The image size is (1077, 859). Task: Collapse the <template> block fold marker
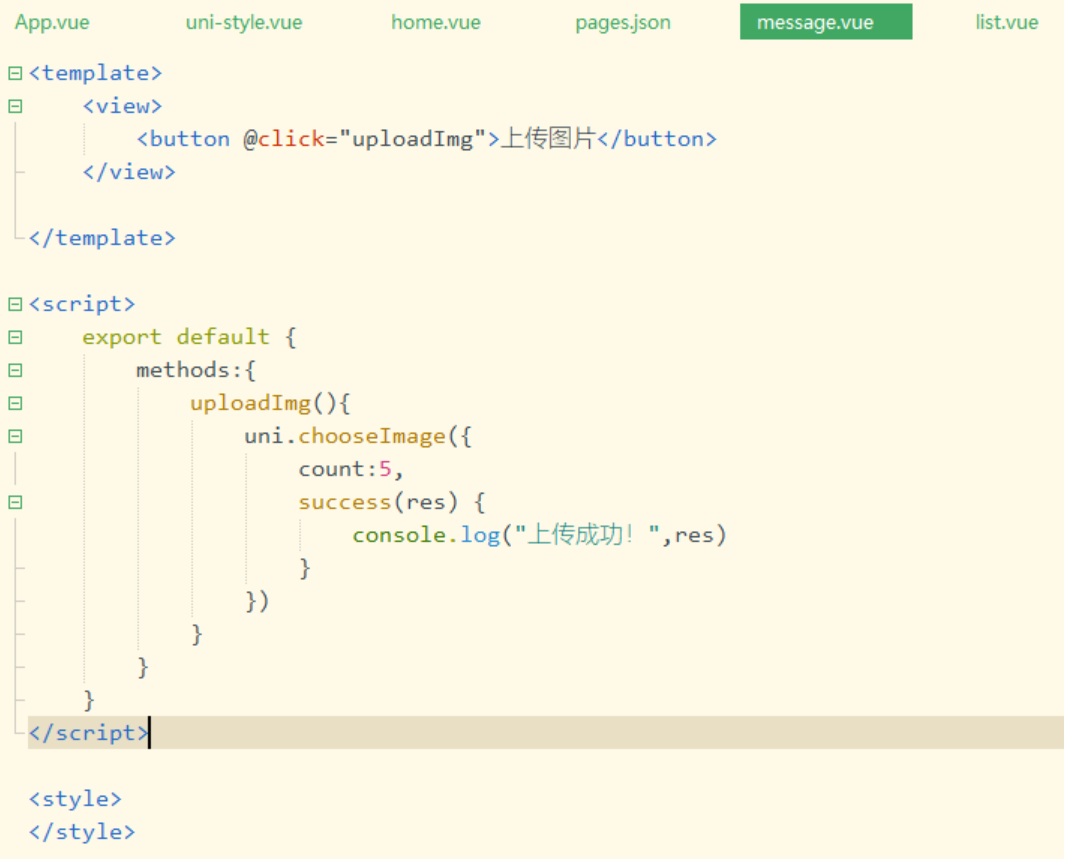pyautogui.click(x=15, y=73)
